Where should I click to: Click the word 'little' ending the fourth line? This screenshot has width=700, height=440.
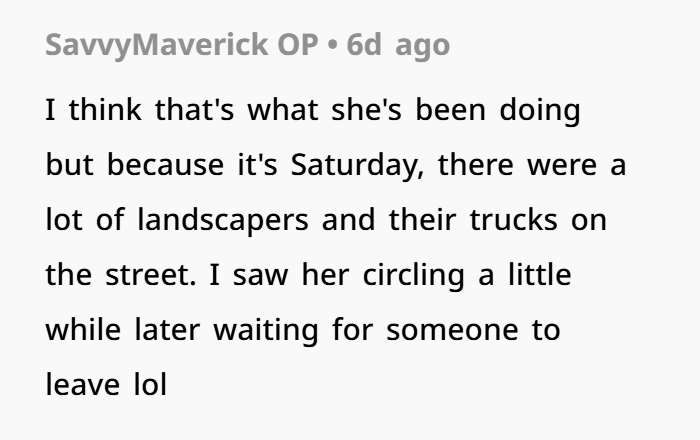click(540, 275)
